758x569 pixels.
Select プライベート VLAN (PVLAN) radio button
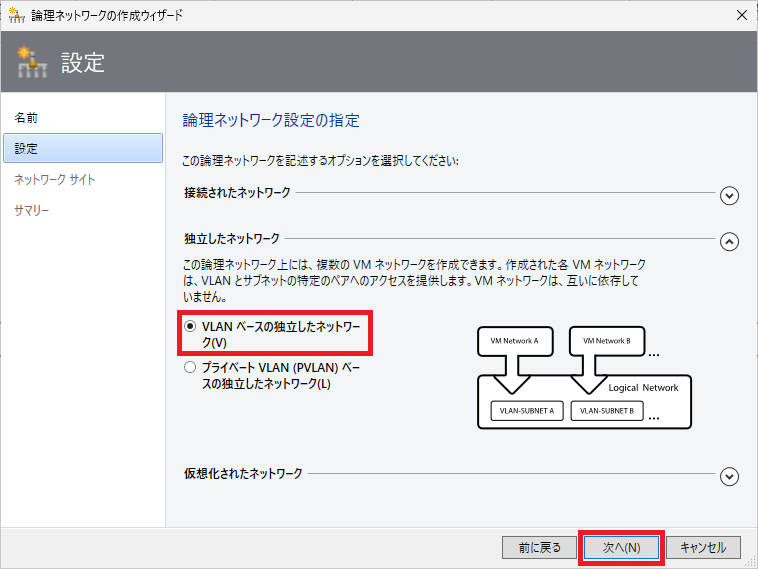pyautogui.click(x=190, y=367)
